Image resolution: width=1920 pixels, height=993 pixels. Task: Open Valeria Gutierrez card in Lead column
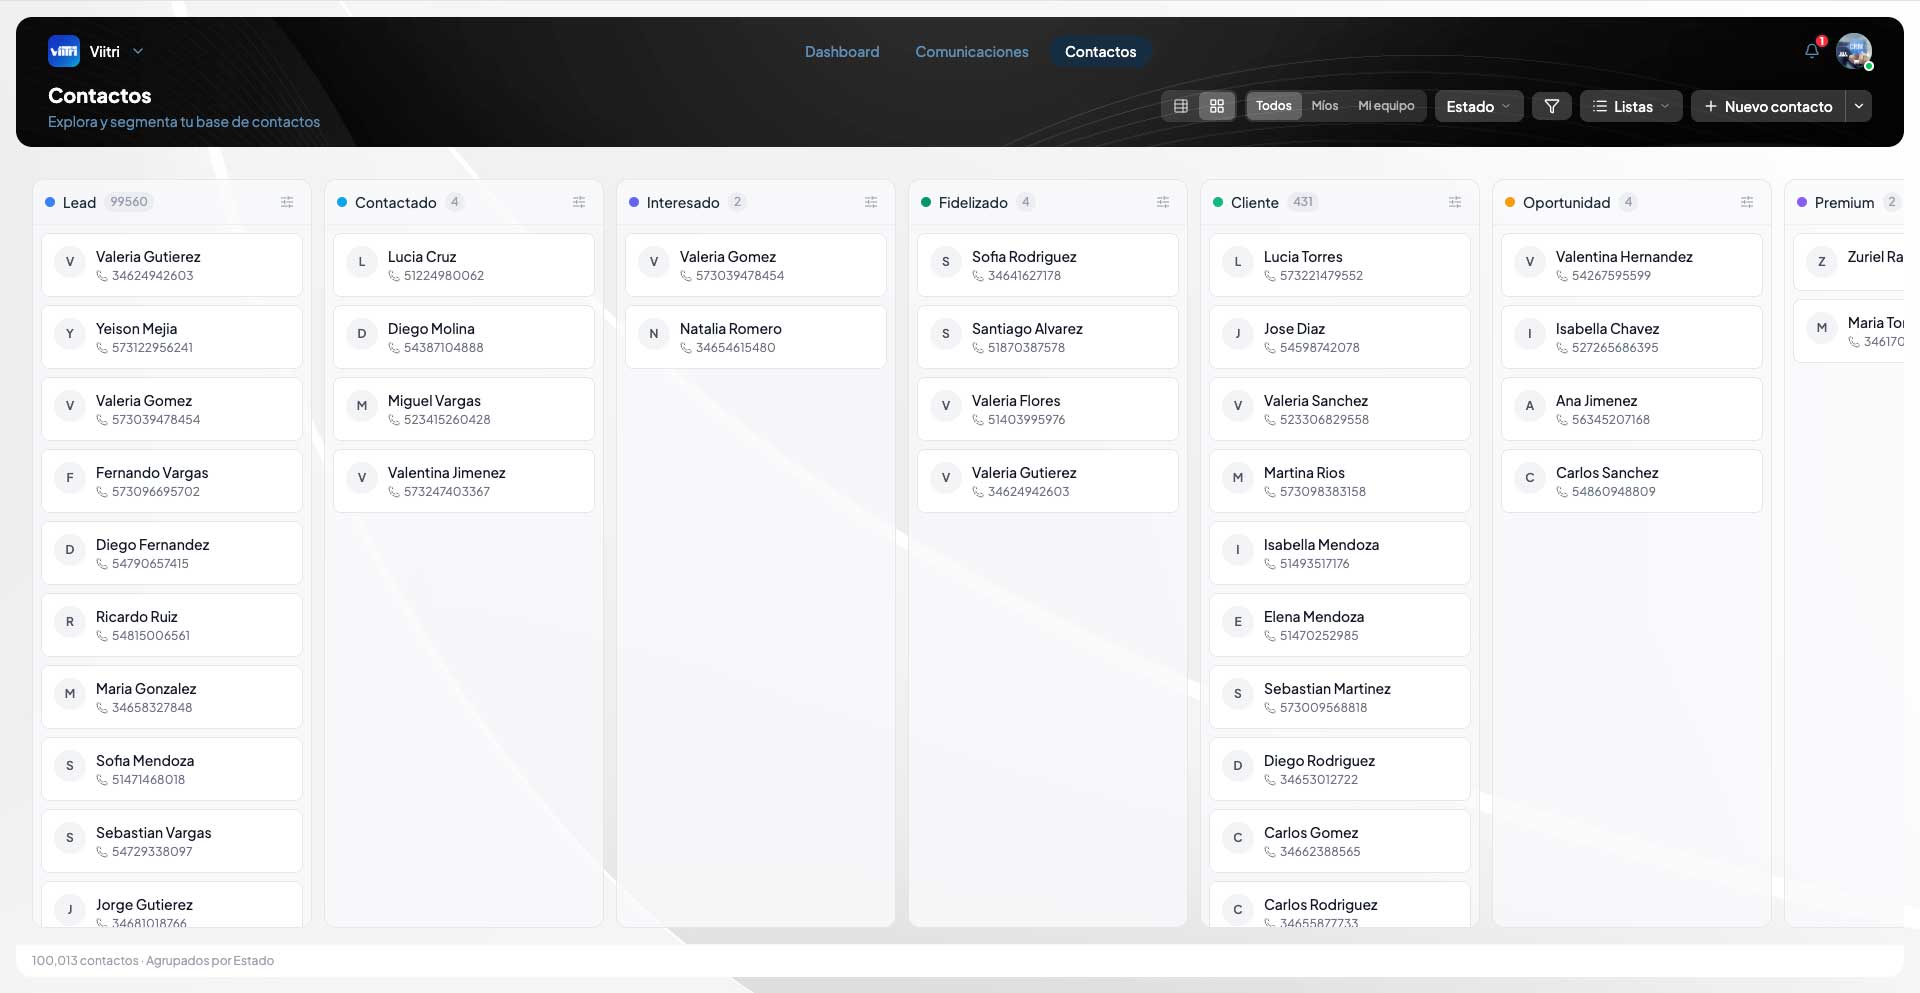coord(172,265)
